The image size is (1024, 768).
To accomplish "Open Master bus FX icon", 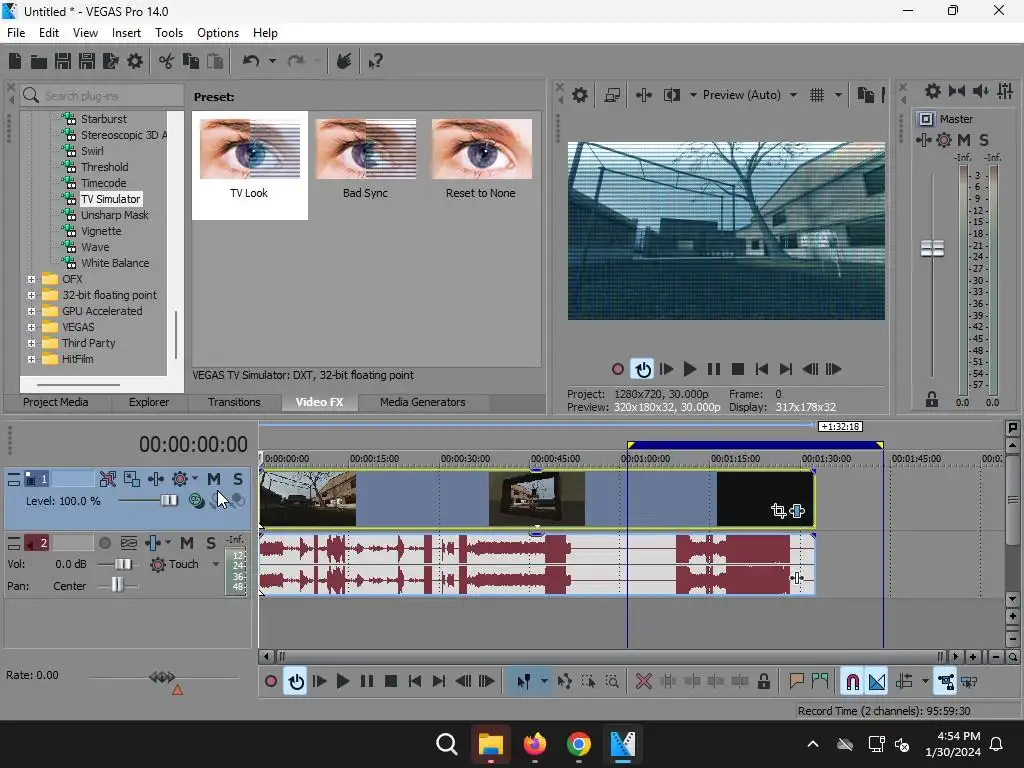I will 923,140.
